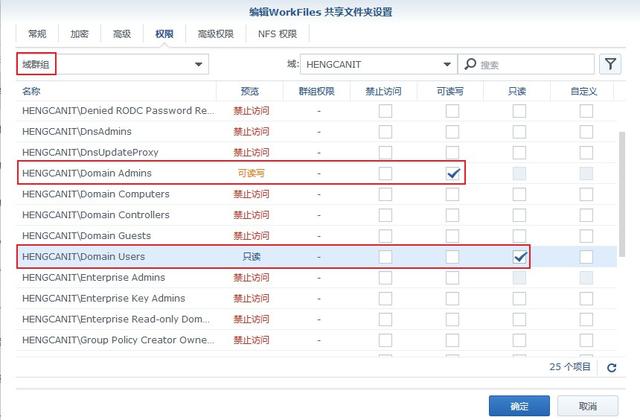
Task: Click 可读写 preview text for Domain Admins
Action: pos(251,173)
